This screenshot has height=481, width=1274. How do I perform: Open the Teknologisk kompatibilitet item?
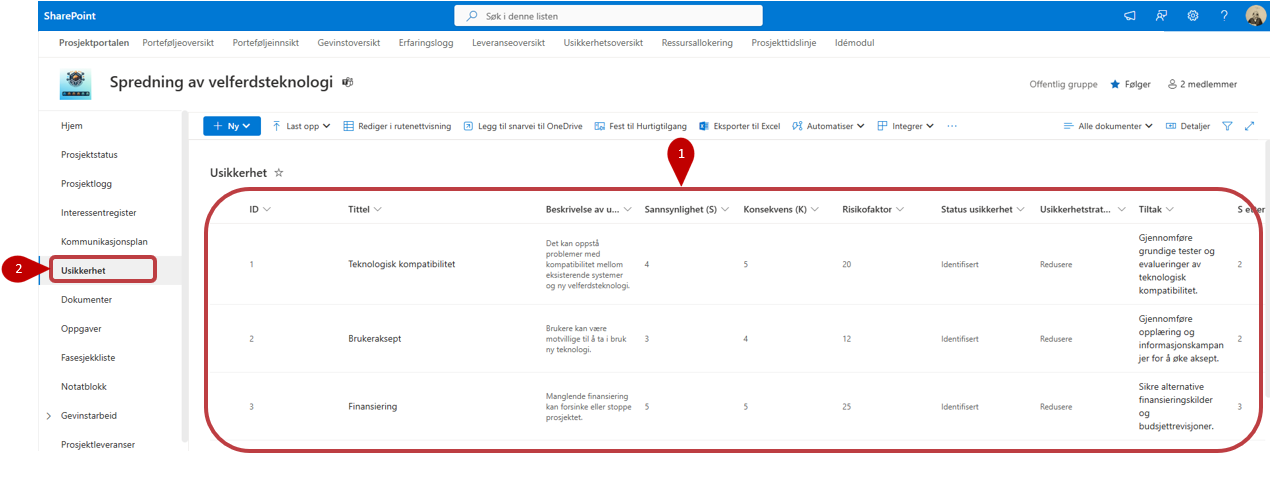[x=401, y=264]
